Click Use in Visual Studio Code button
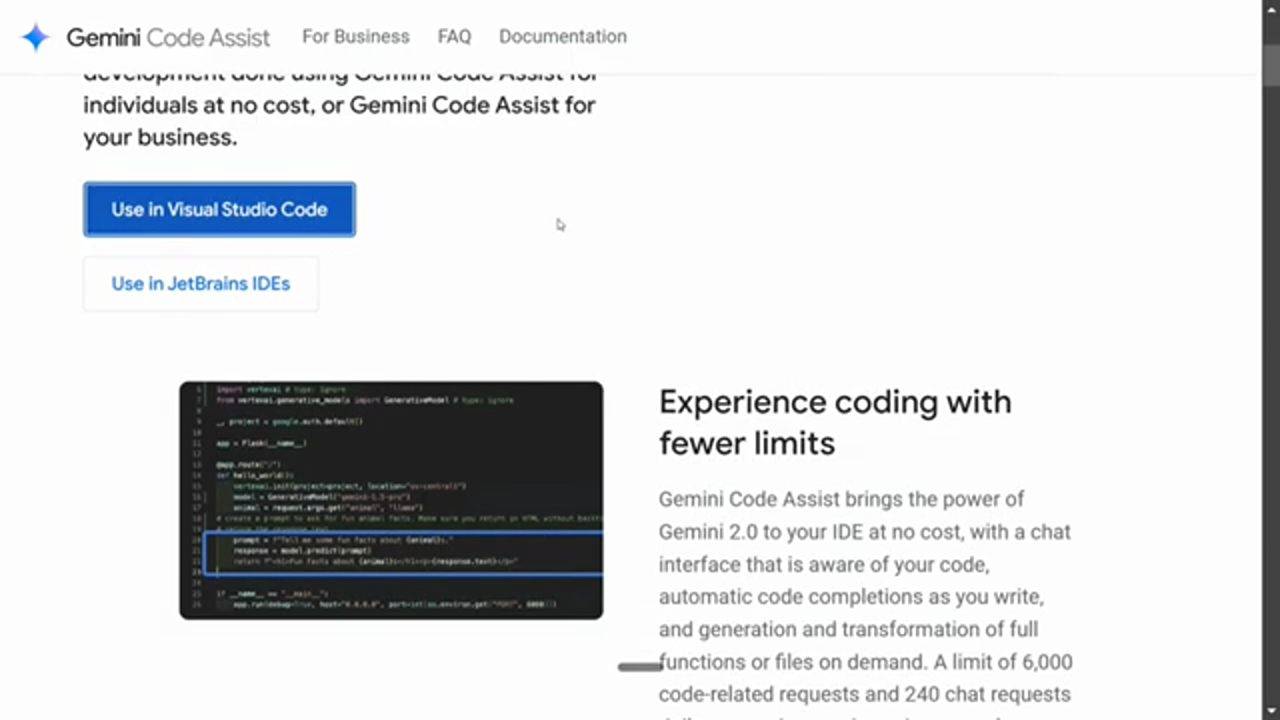Viewport: 1280px width, 720px height. (x=219, y=209)
